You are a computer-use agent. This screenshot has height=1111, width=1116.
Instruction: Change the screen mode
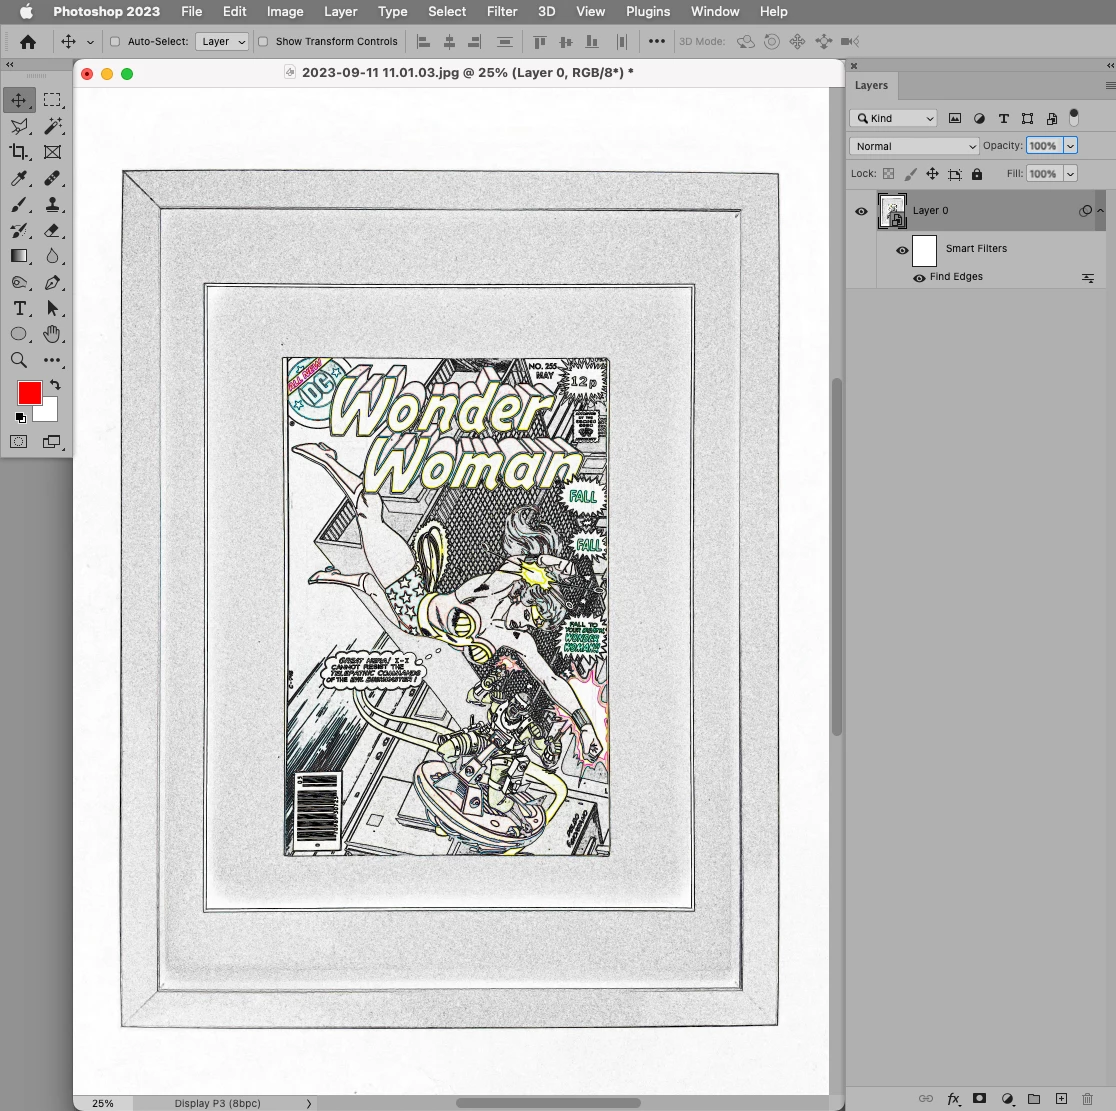tap(52, 442)
